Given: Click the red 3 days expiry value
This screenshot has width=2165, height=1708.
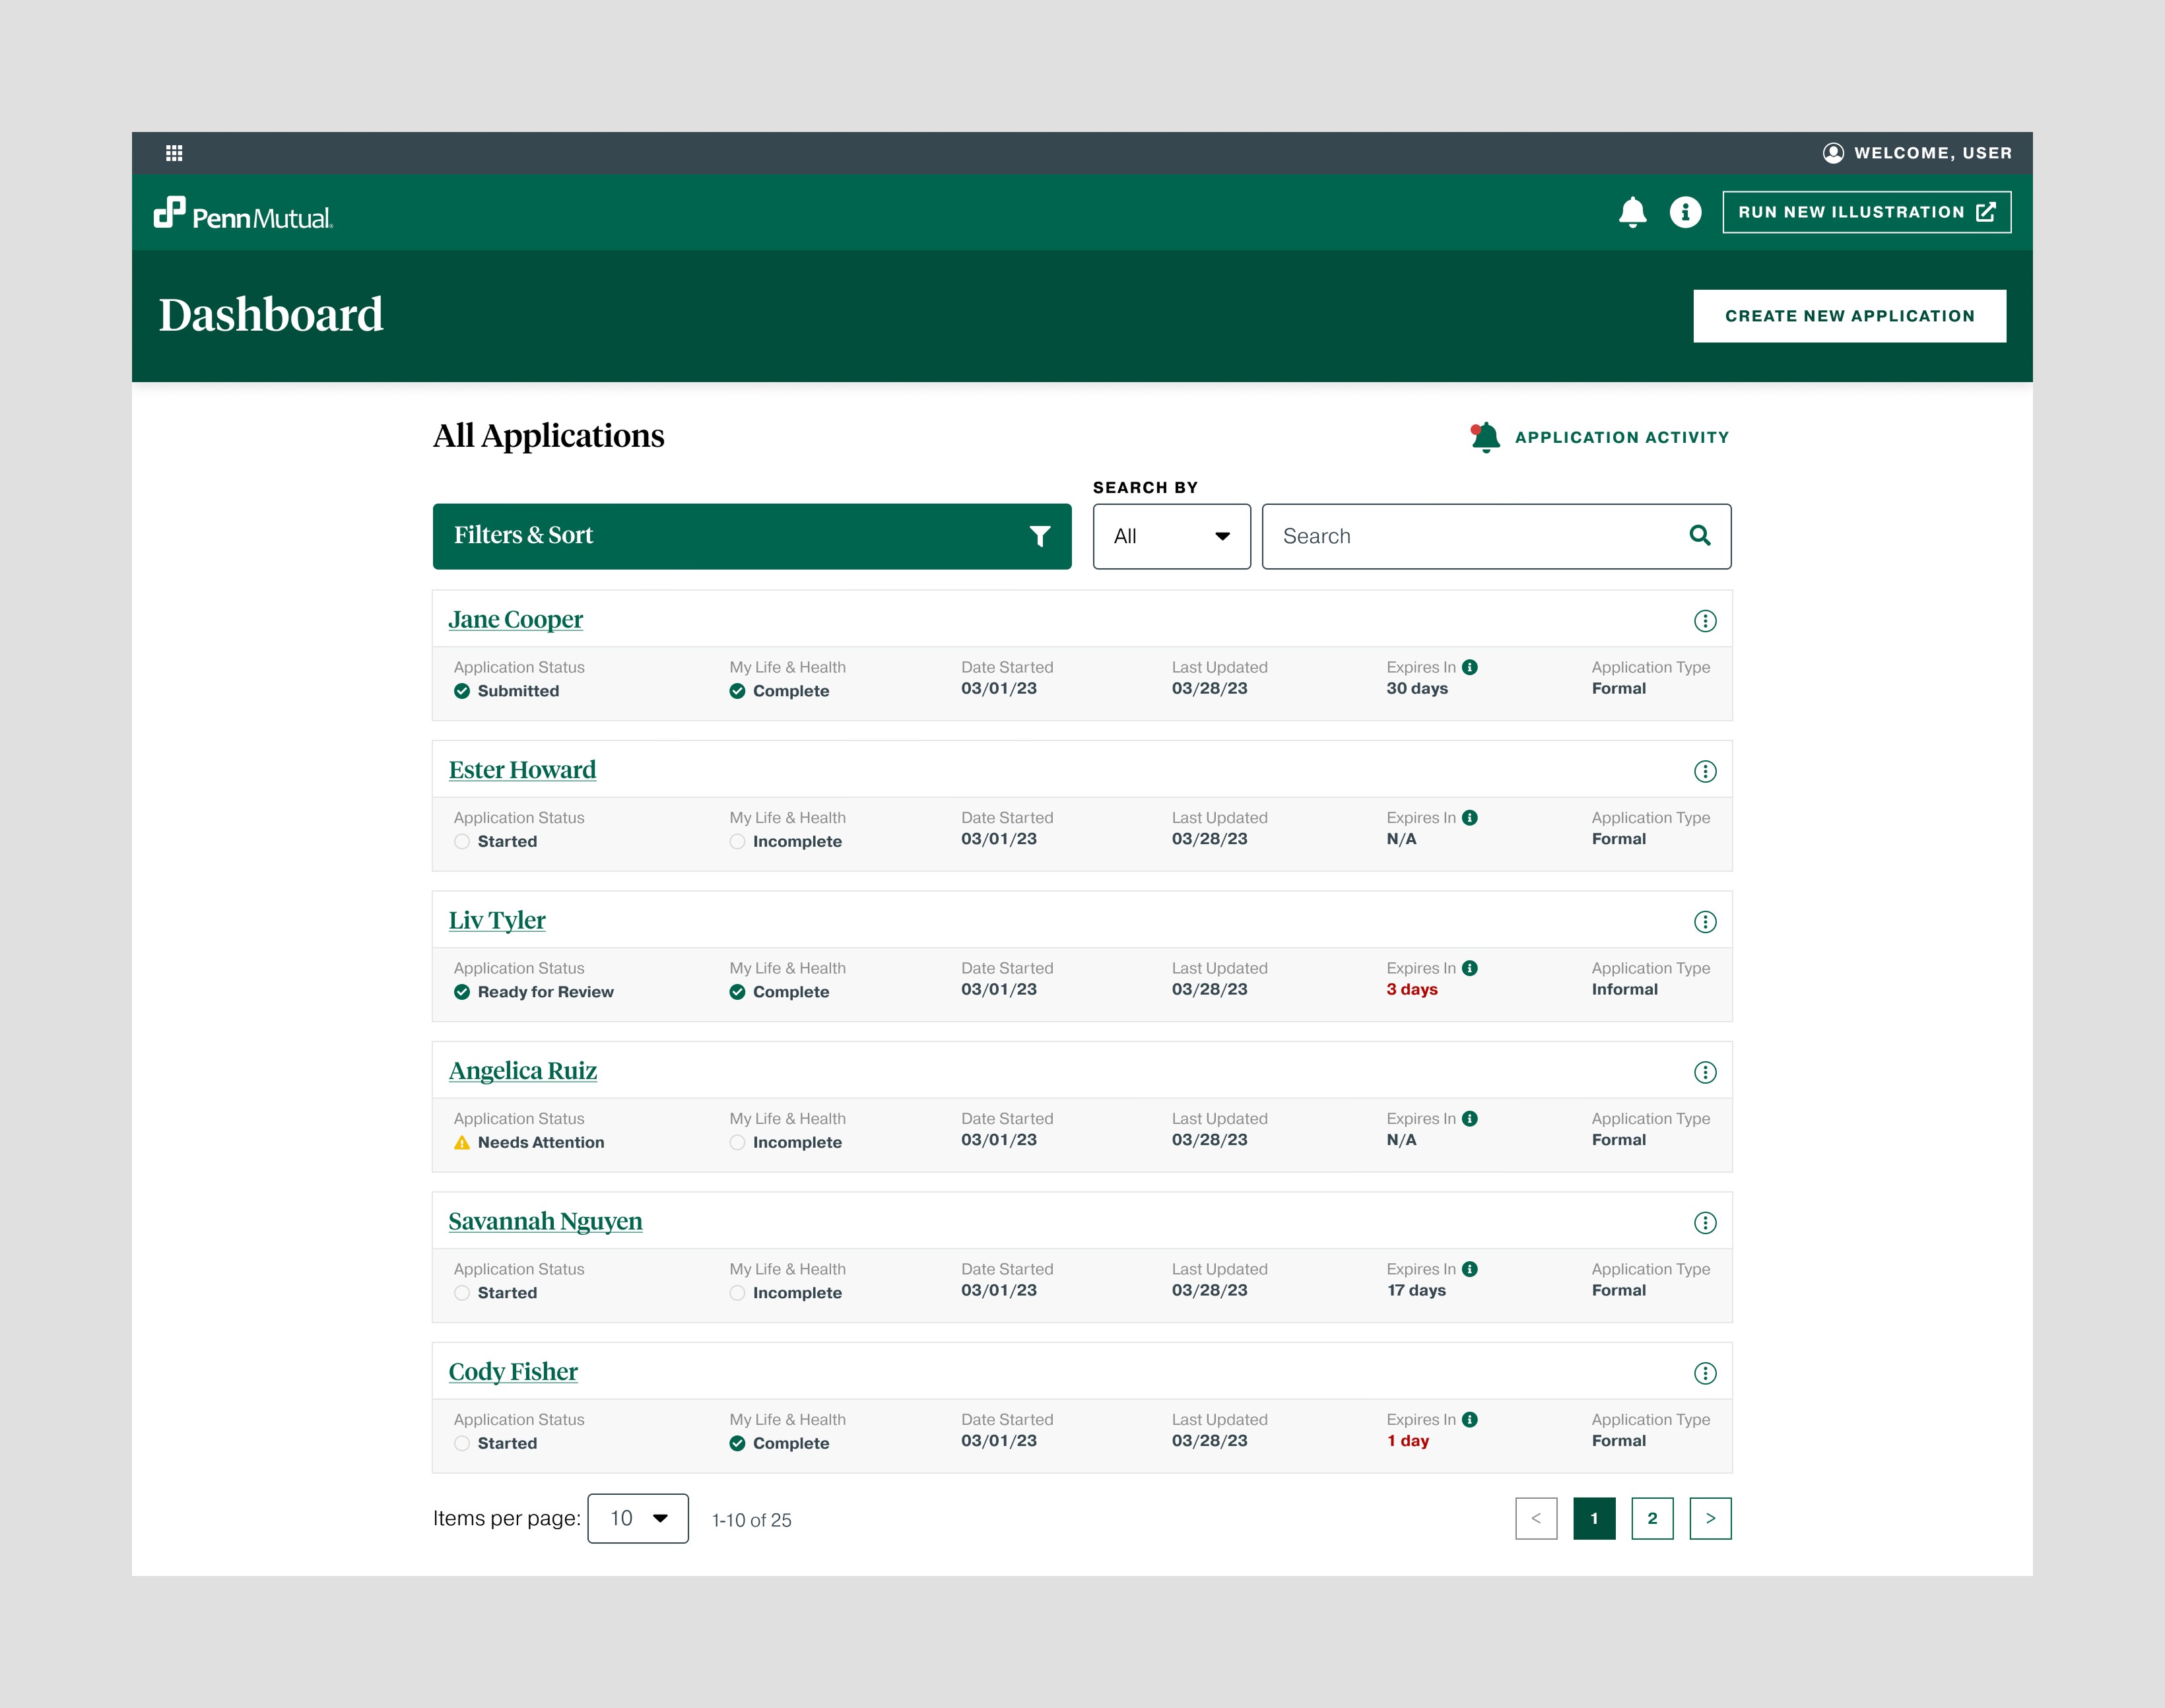Looking at the screenshot, I should [1411, 989].
